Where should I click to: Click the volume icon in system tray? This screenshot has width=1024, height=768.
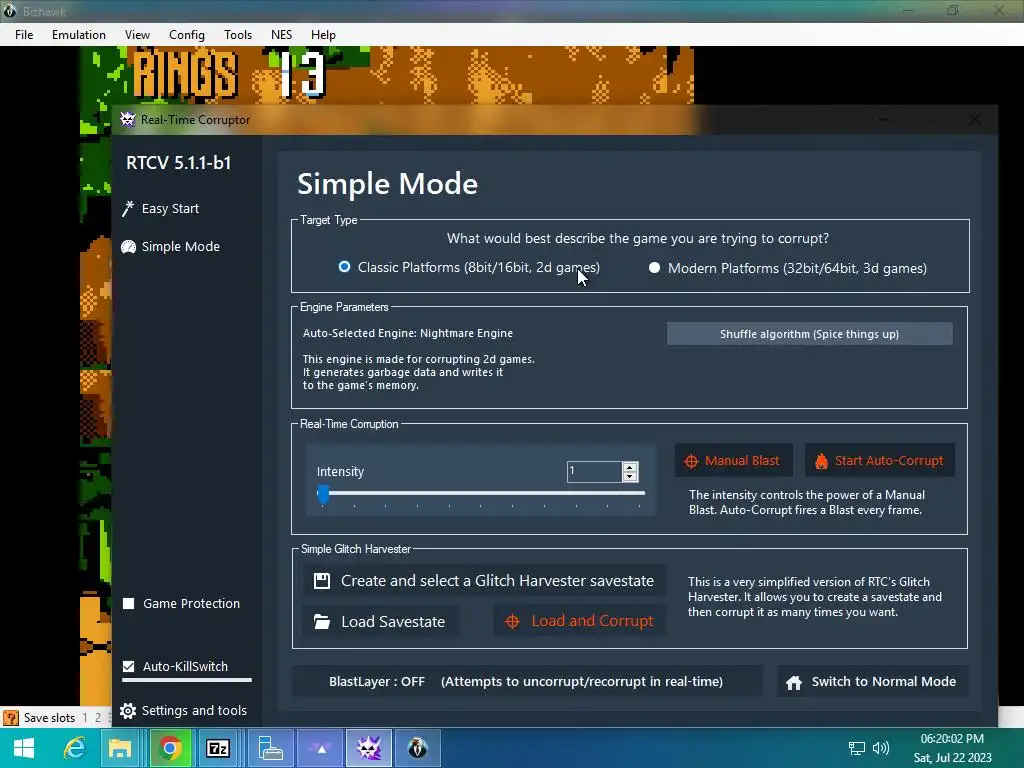(x=880, y=748)
